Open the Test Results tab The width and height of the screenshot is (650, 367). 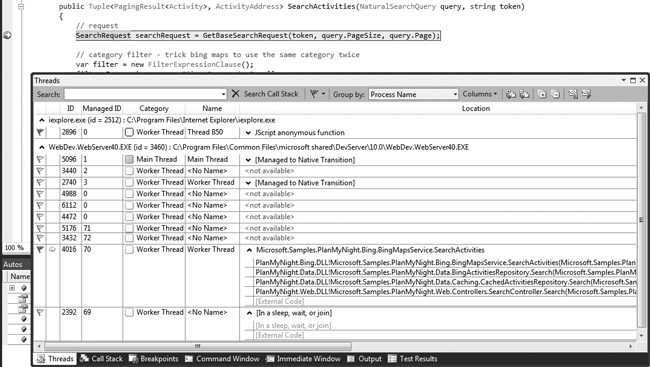(x=412, y=359)
